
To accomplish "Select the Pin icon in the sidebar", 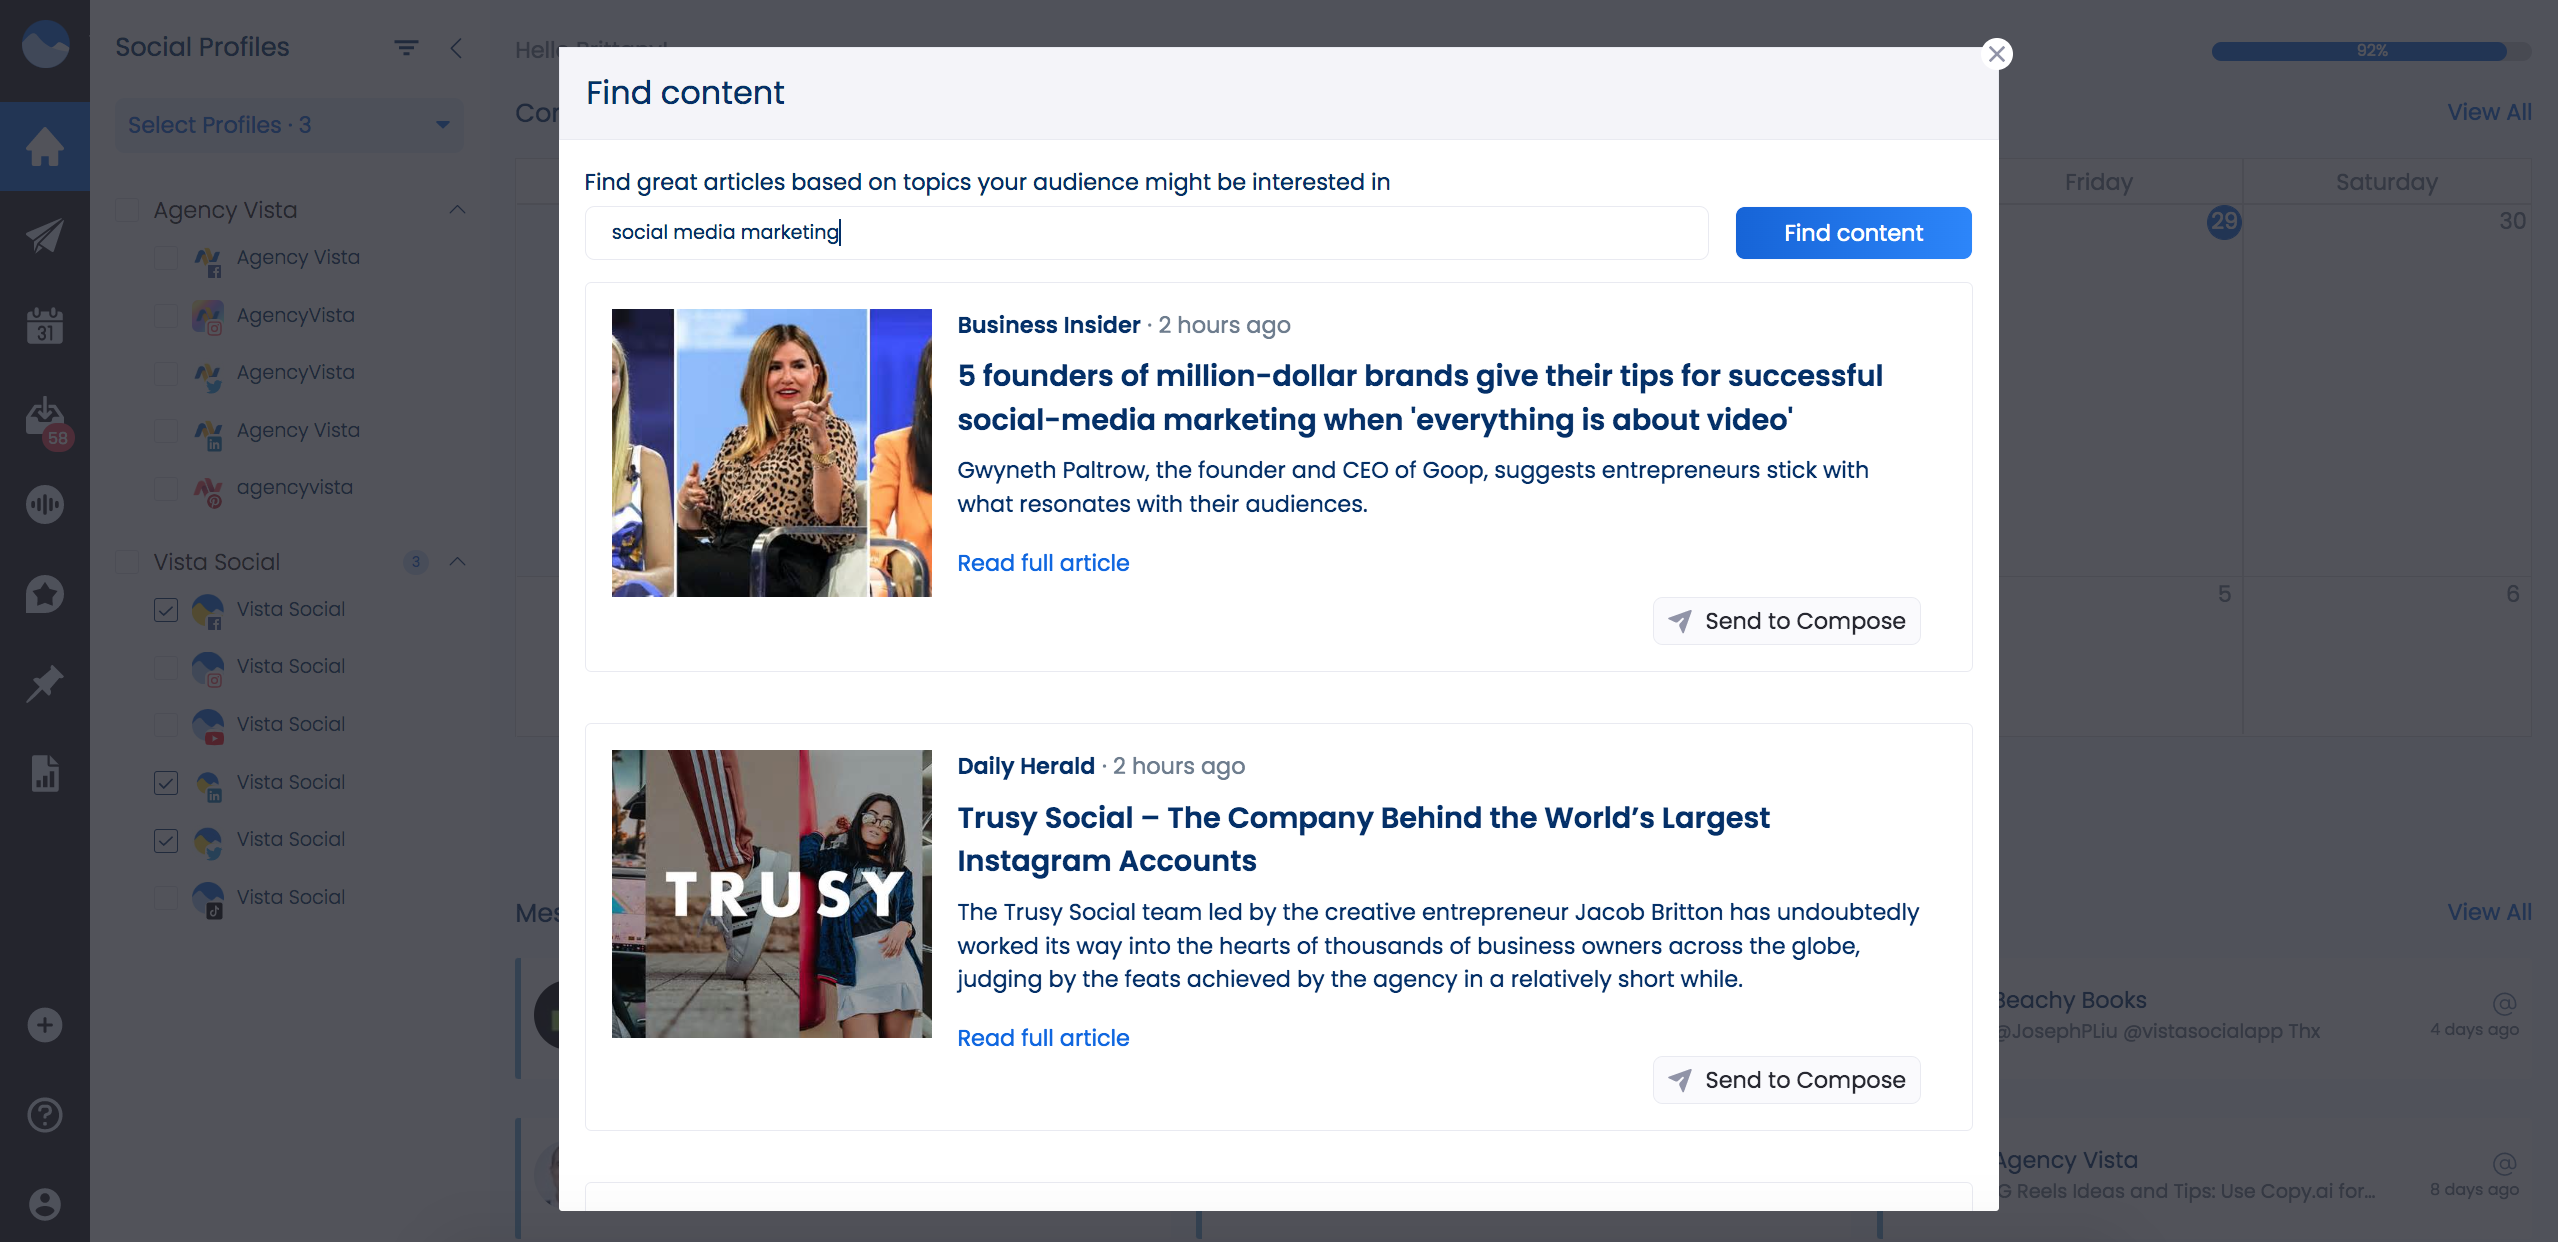I will (x=45, y=684).
